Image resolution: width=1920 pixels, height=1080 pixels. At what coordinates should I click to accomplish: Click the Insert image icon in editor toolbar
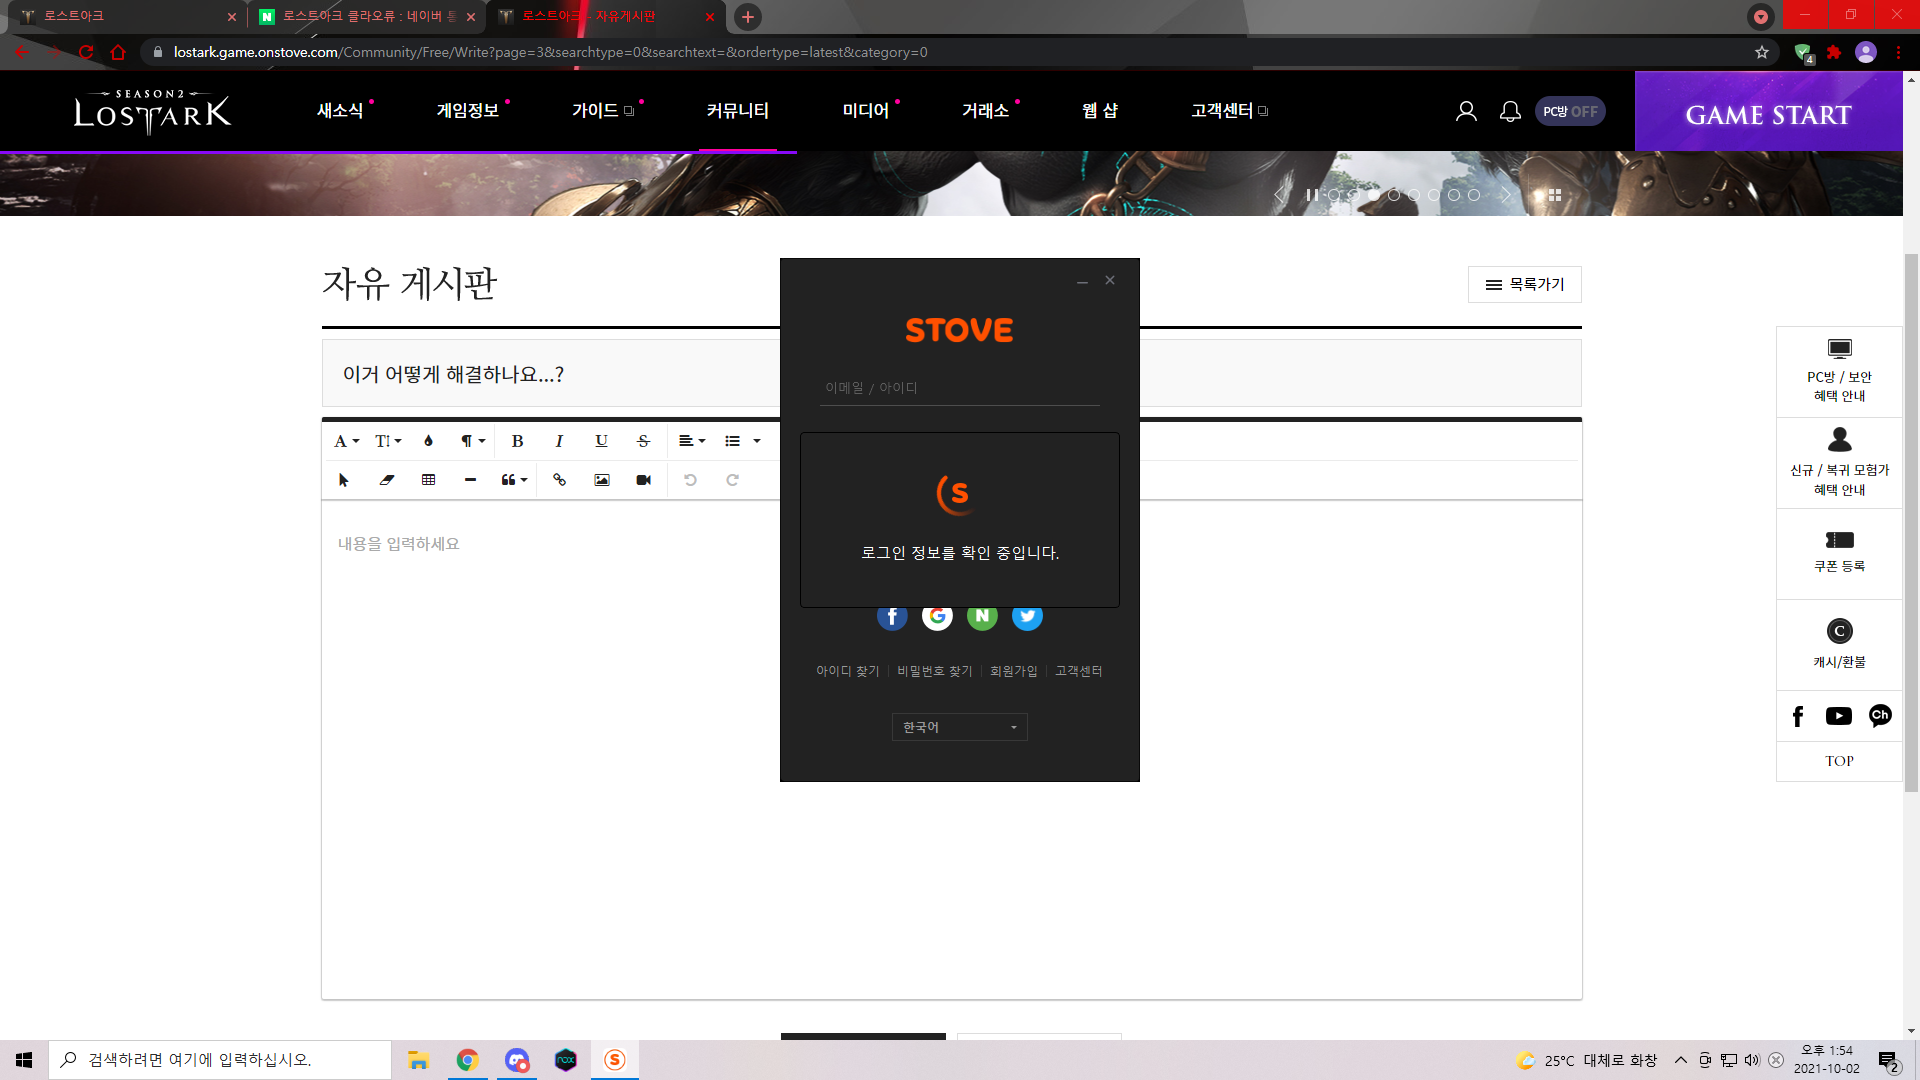pos(601,480)
